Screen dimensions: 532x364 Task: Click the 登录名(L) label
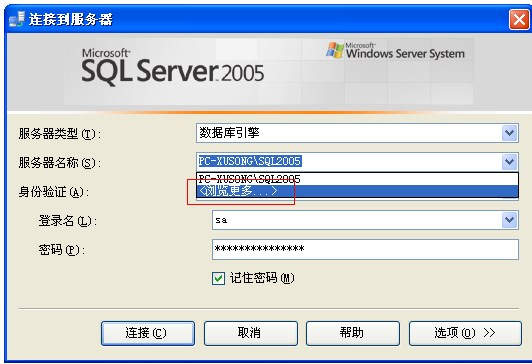pos(68,221)
